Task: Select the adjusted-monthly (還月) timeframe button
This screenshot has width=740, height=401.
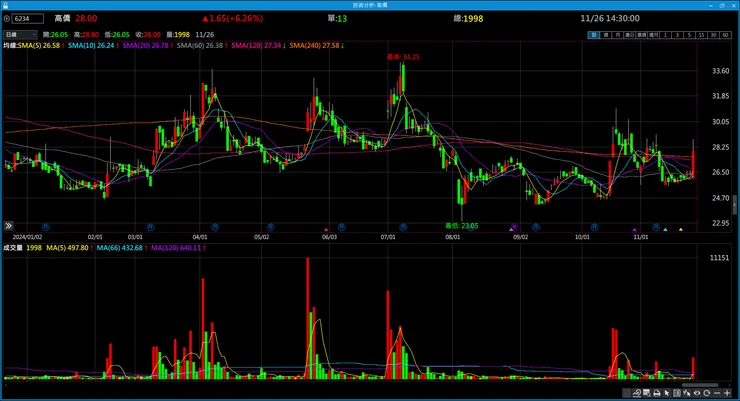Action: pyautogui.click(x=653, y=35)
